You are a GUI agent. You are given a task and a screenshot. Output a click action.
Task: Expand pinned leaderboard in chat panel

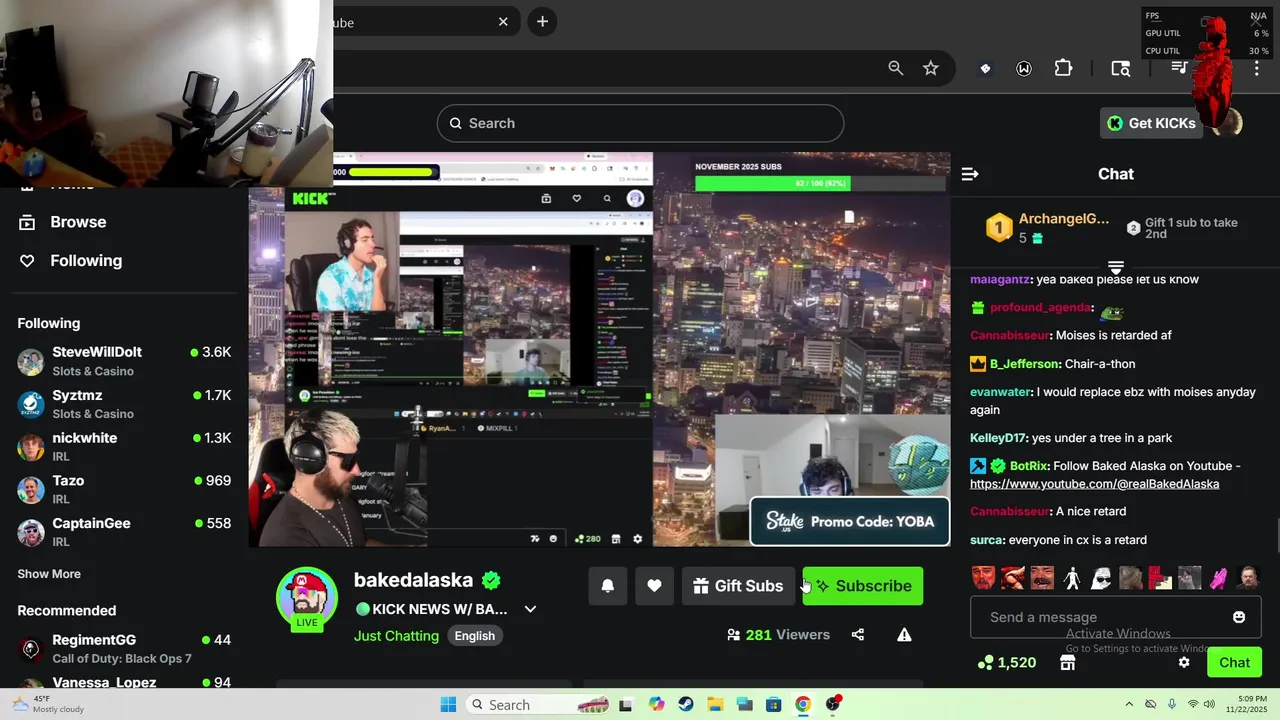point(1116,267)
